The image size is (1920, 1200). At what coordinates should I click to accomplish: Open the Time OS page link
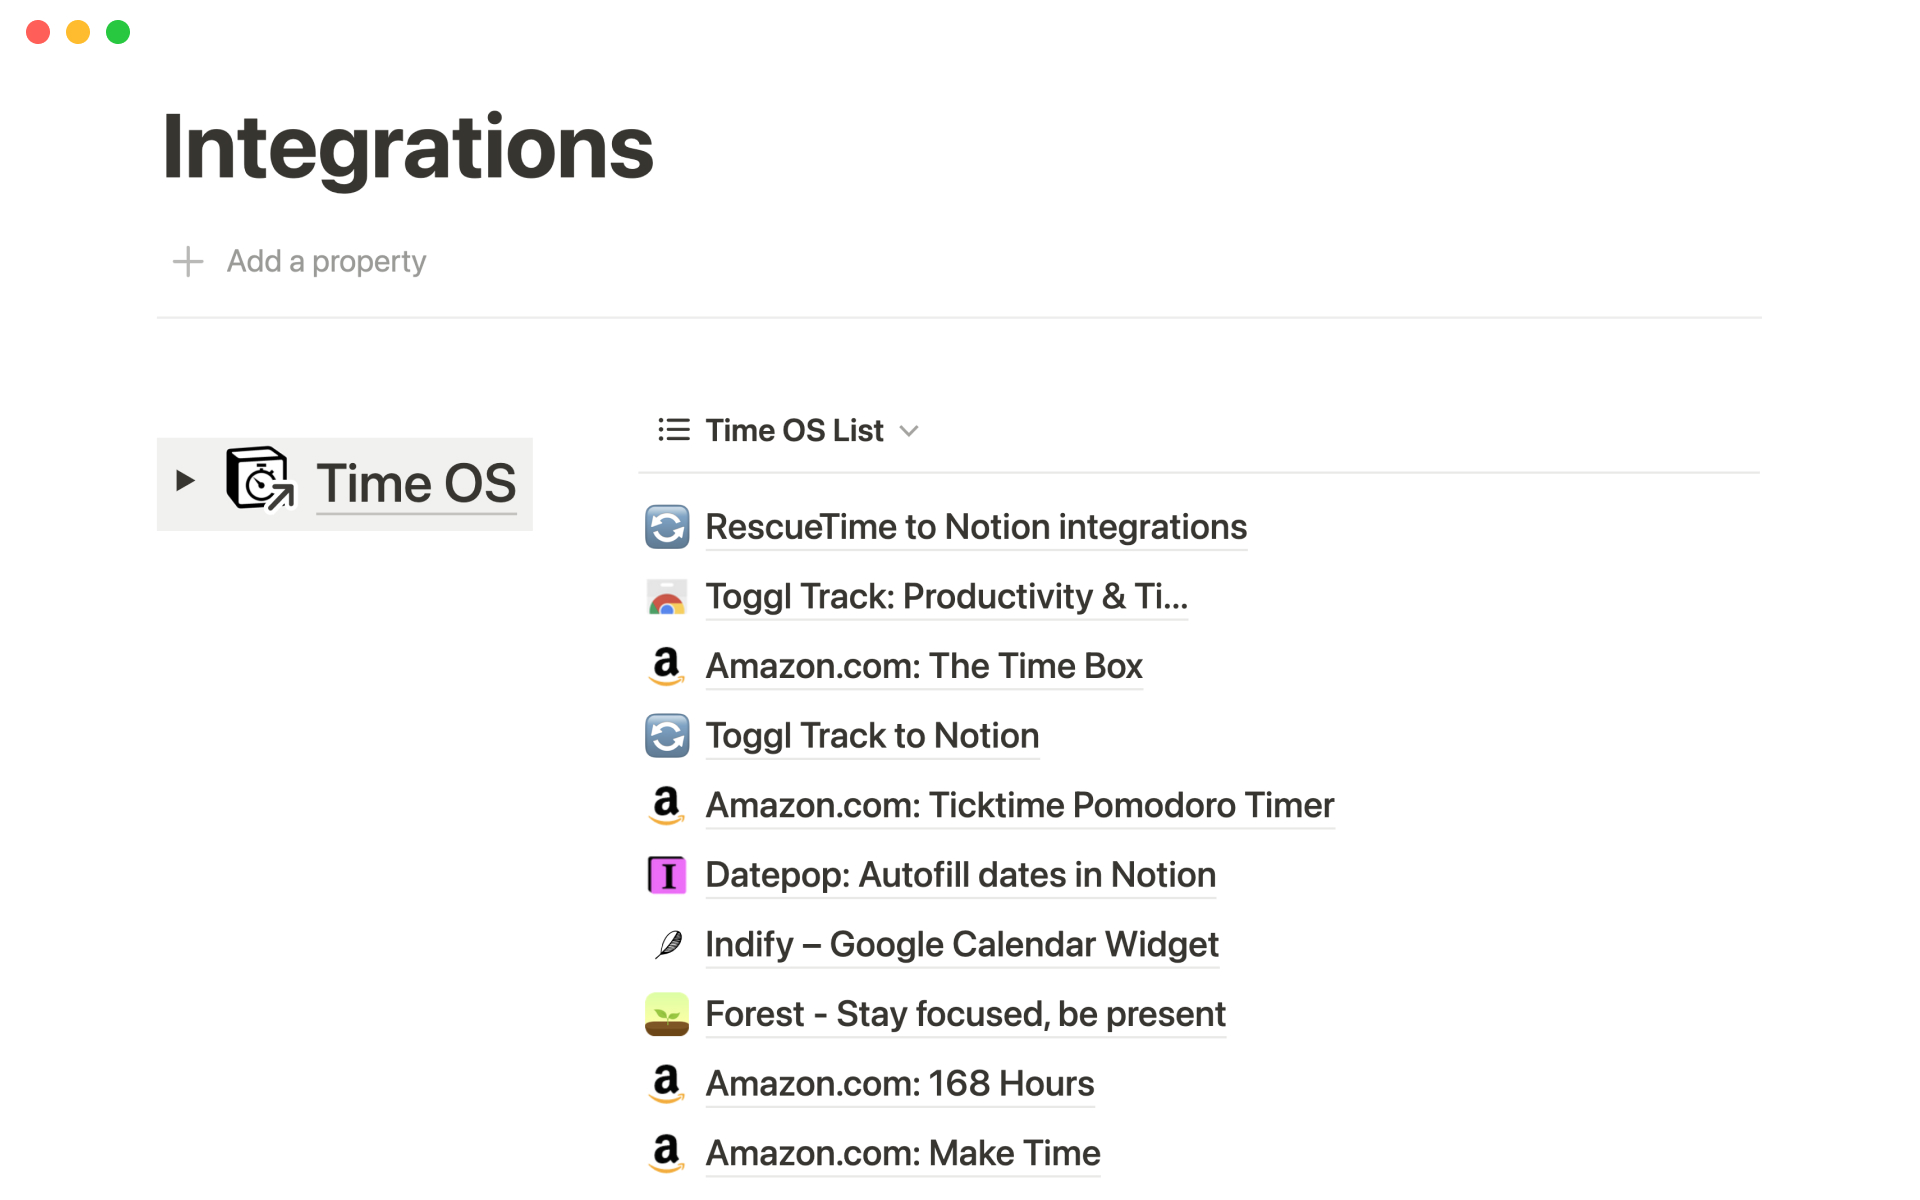tap(416, 483)
